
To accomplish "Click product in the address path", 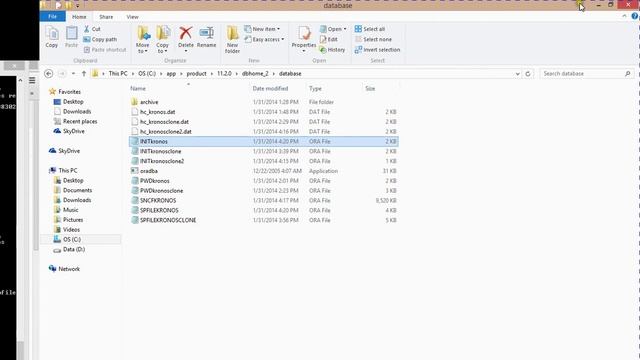I will coord(196,74).
